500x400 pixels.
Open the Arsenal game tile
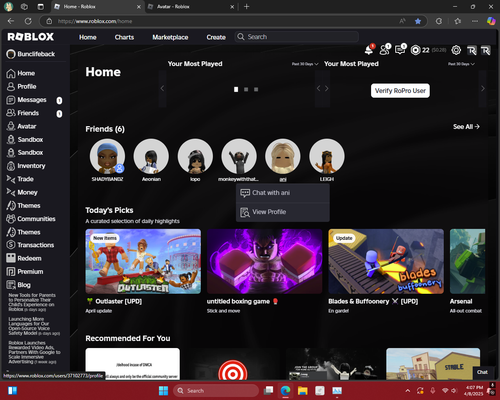(467, 261)
